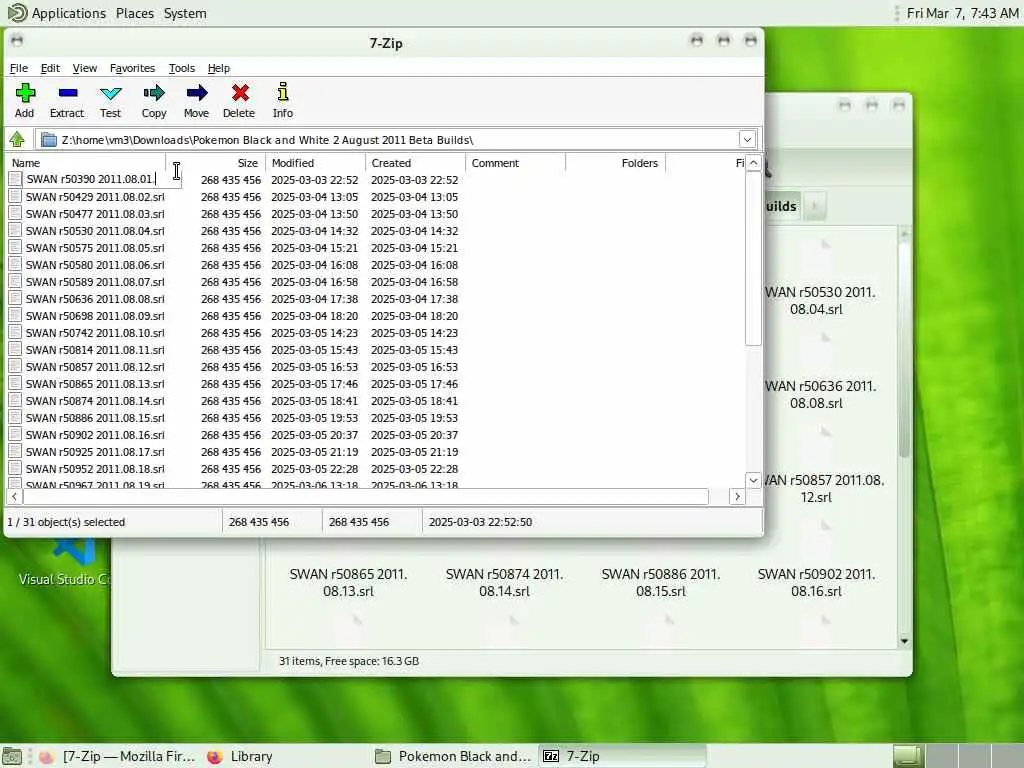
Task: Click file icon of SWAN r50698 2011.08.09.srl
Action: point(15,315)
